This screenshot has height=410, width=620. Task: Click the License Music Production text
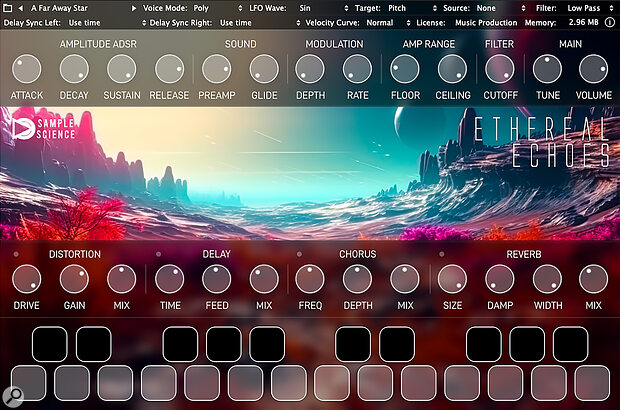[x=486, y=23]
